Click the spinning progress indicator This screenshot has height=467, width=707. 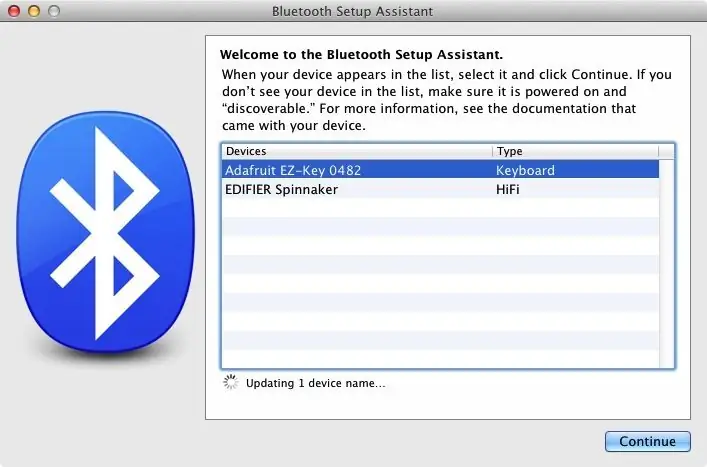coord(231,382)
